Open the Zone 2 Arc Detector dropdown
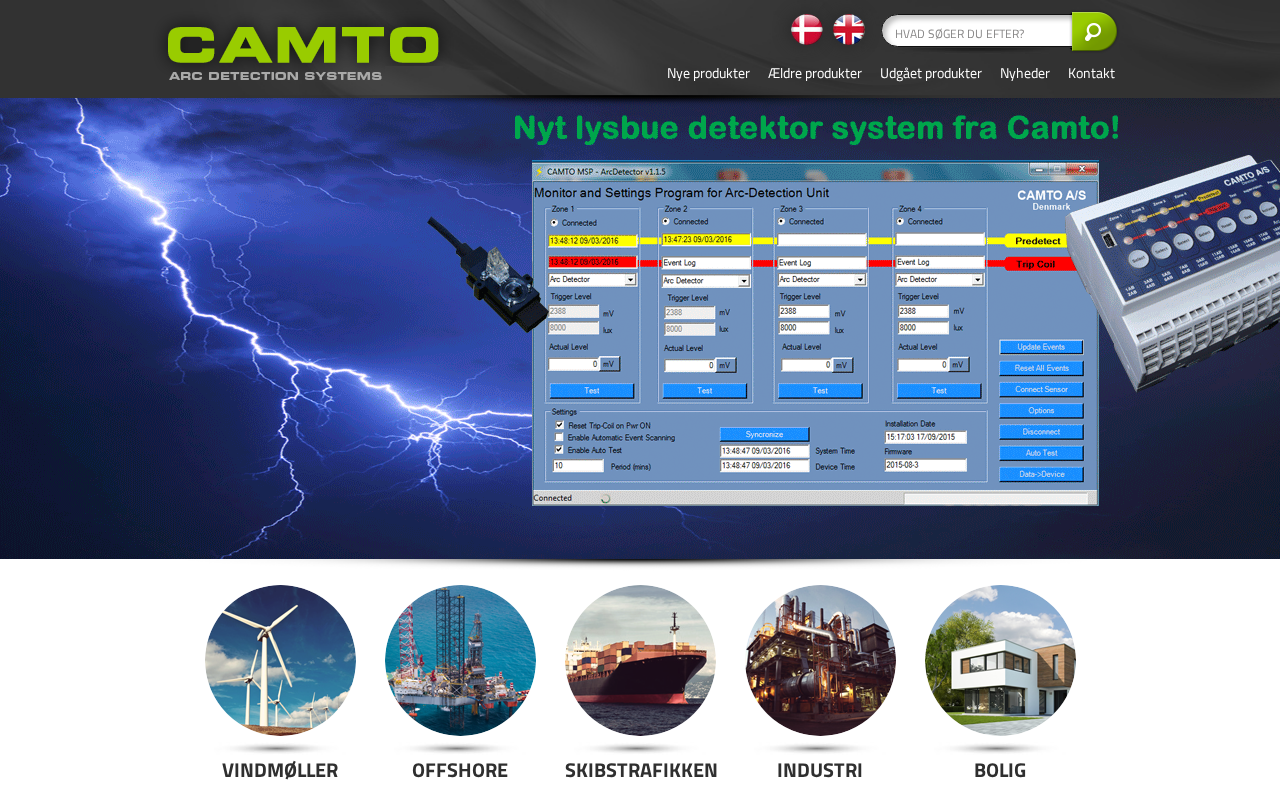 coord(706,281)
